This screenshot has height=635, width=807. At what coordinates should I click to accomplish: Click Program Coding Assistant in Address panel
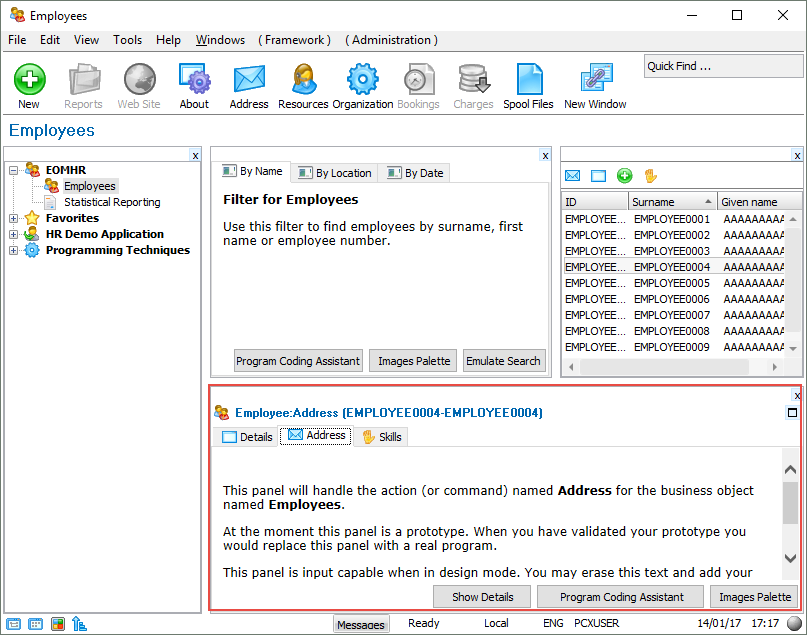pos(621,597)
